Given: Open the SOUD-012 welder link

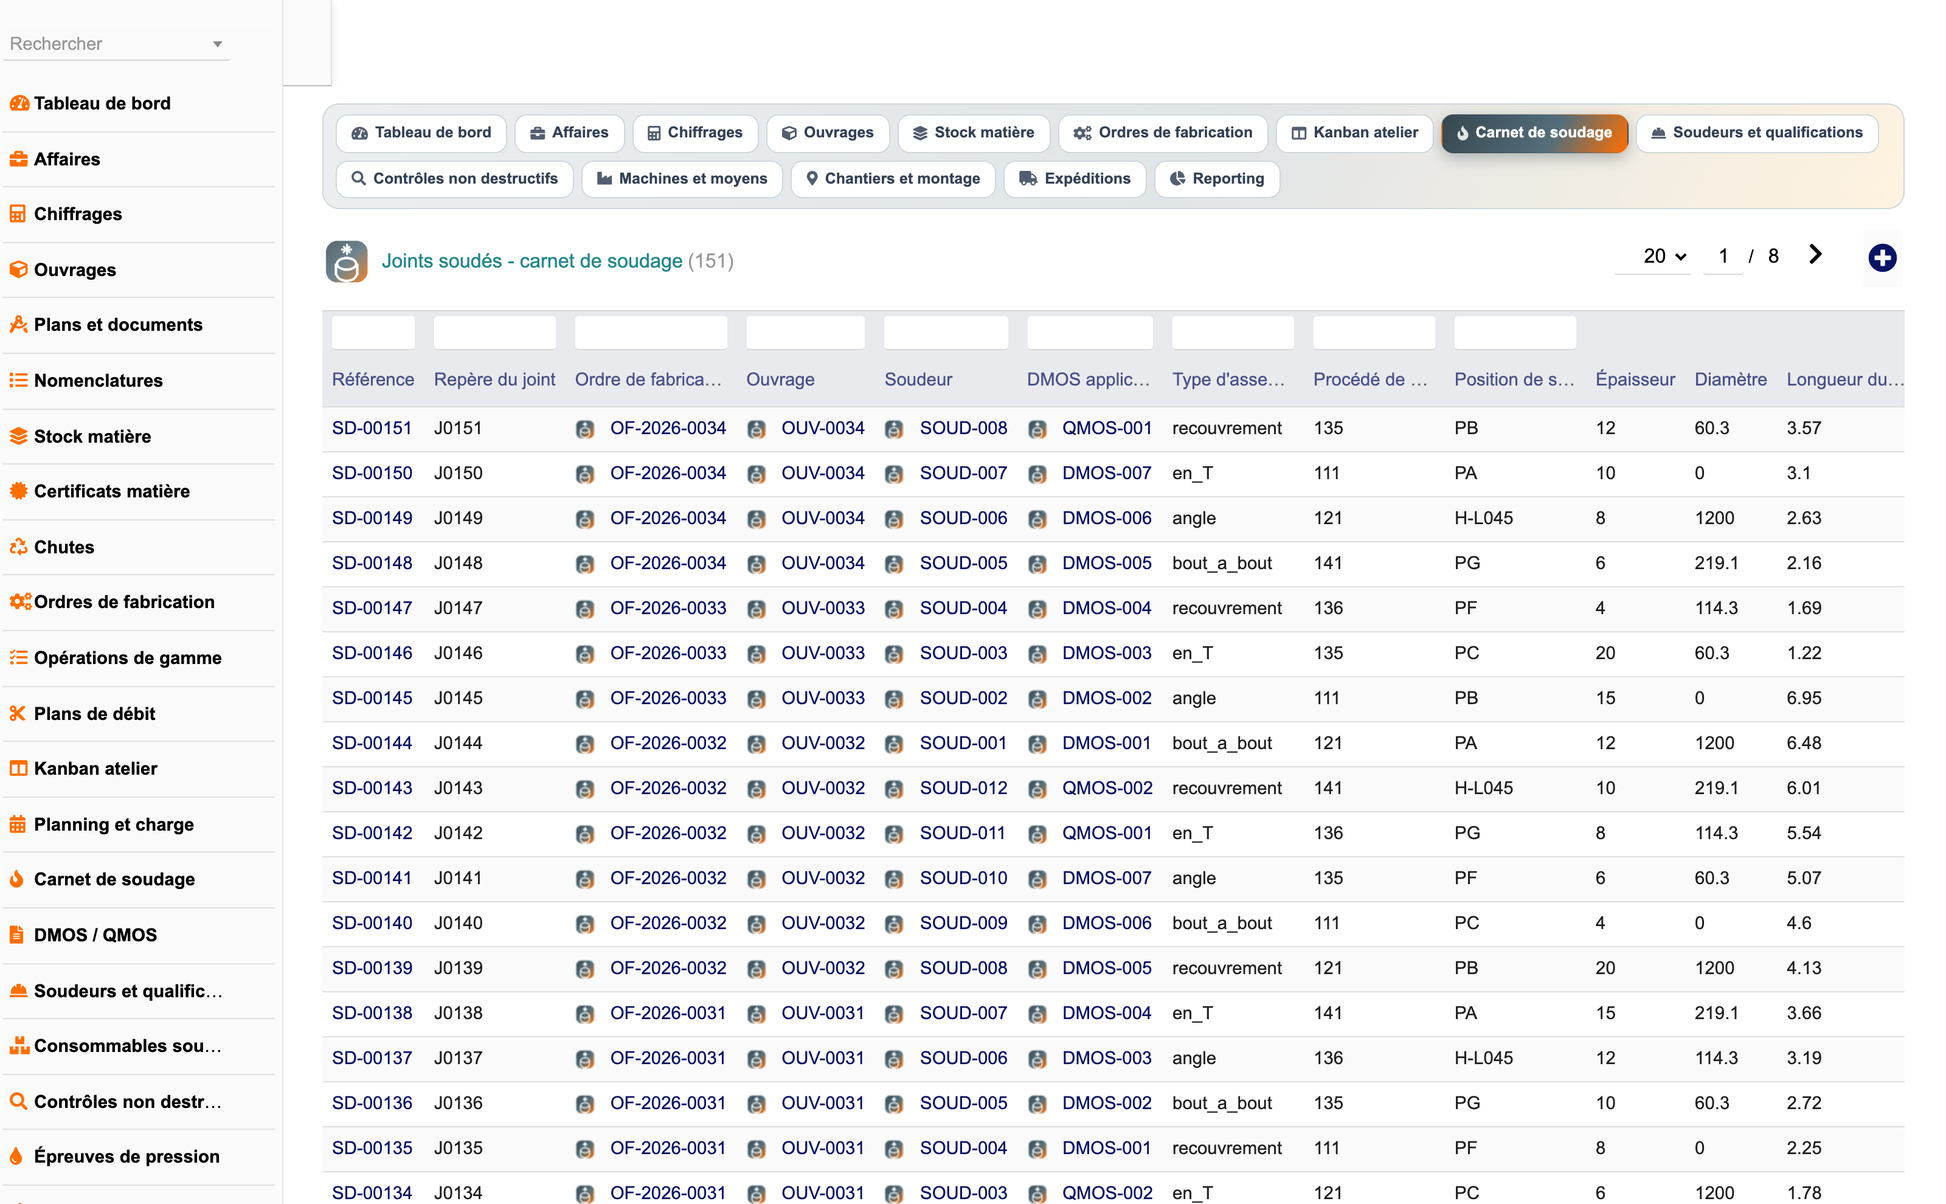Looking at the screenshot, I should (x=963, y=788).
